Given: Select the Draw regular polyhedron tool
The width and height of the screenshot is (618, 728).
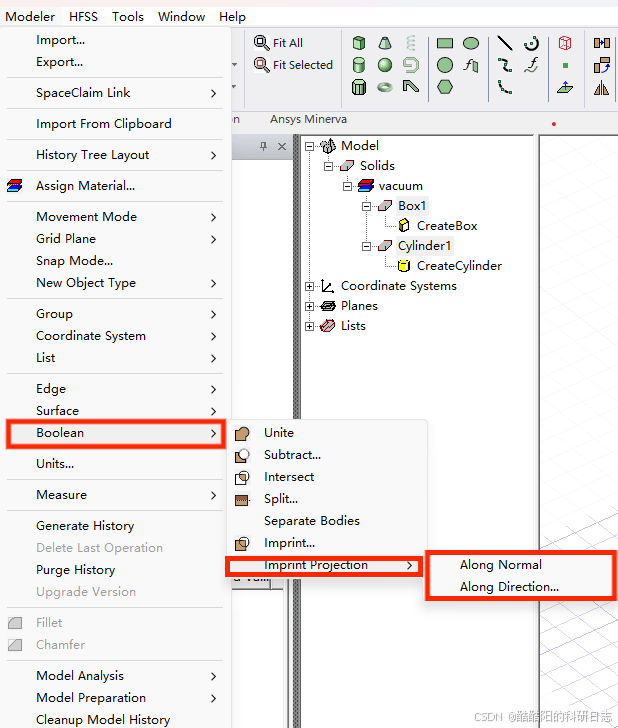Looking at the screenshot, I should [x=358, y=87].
